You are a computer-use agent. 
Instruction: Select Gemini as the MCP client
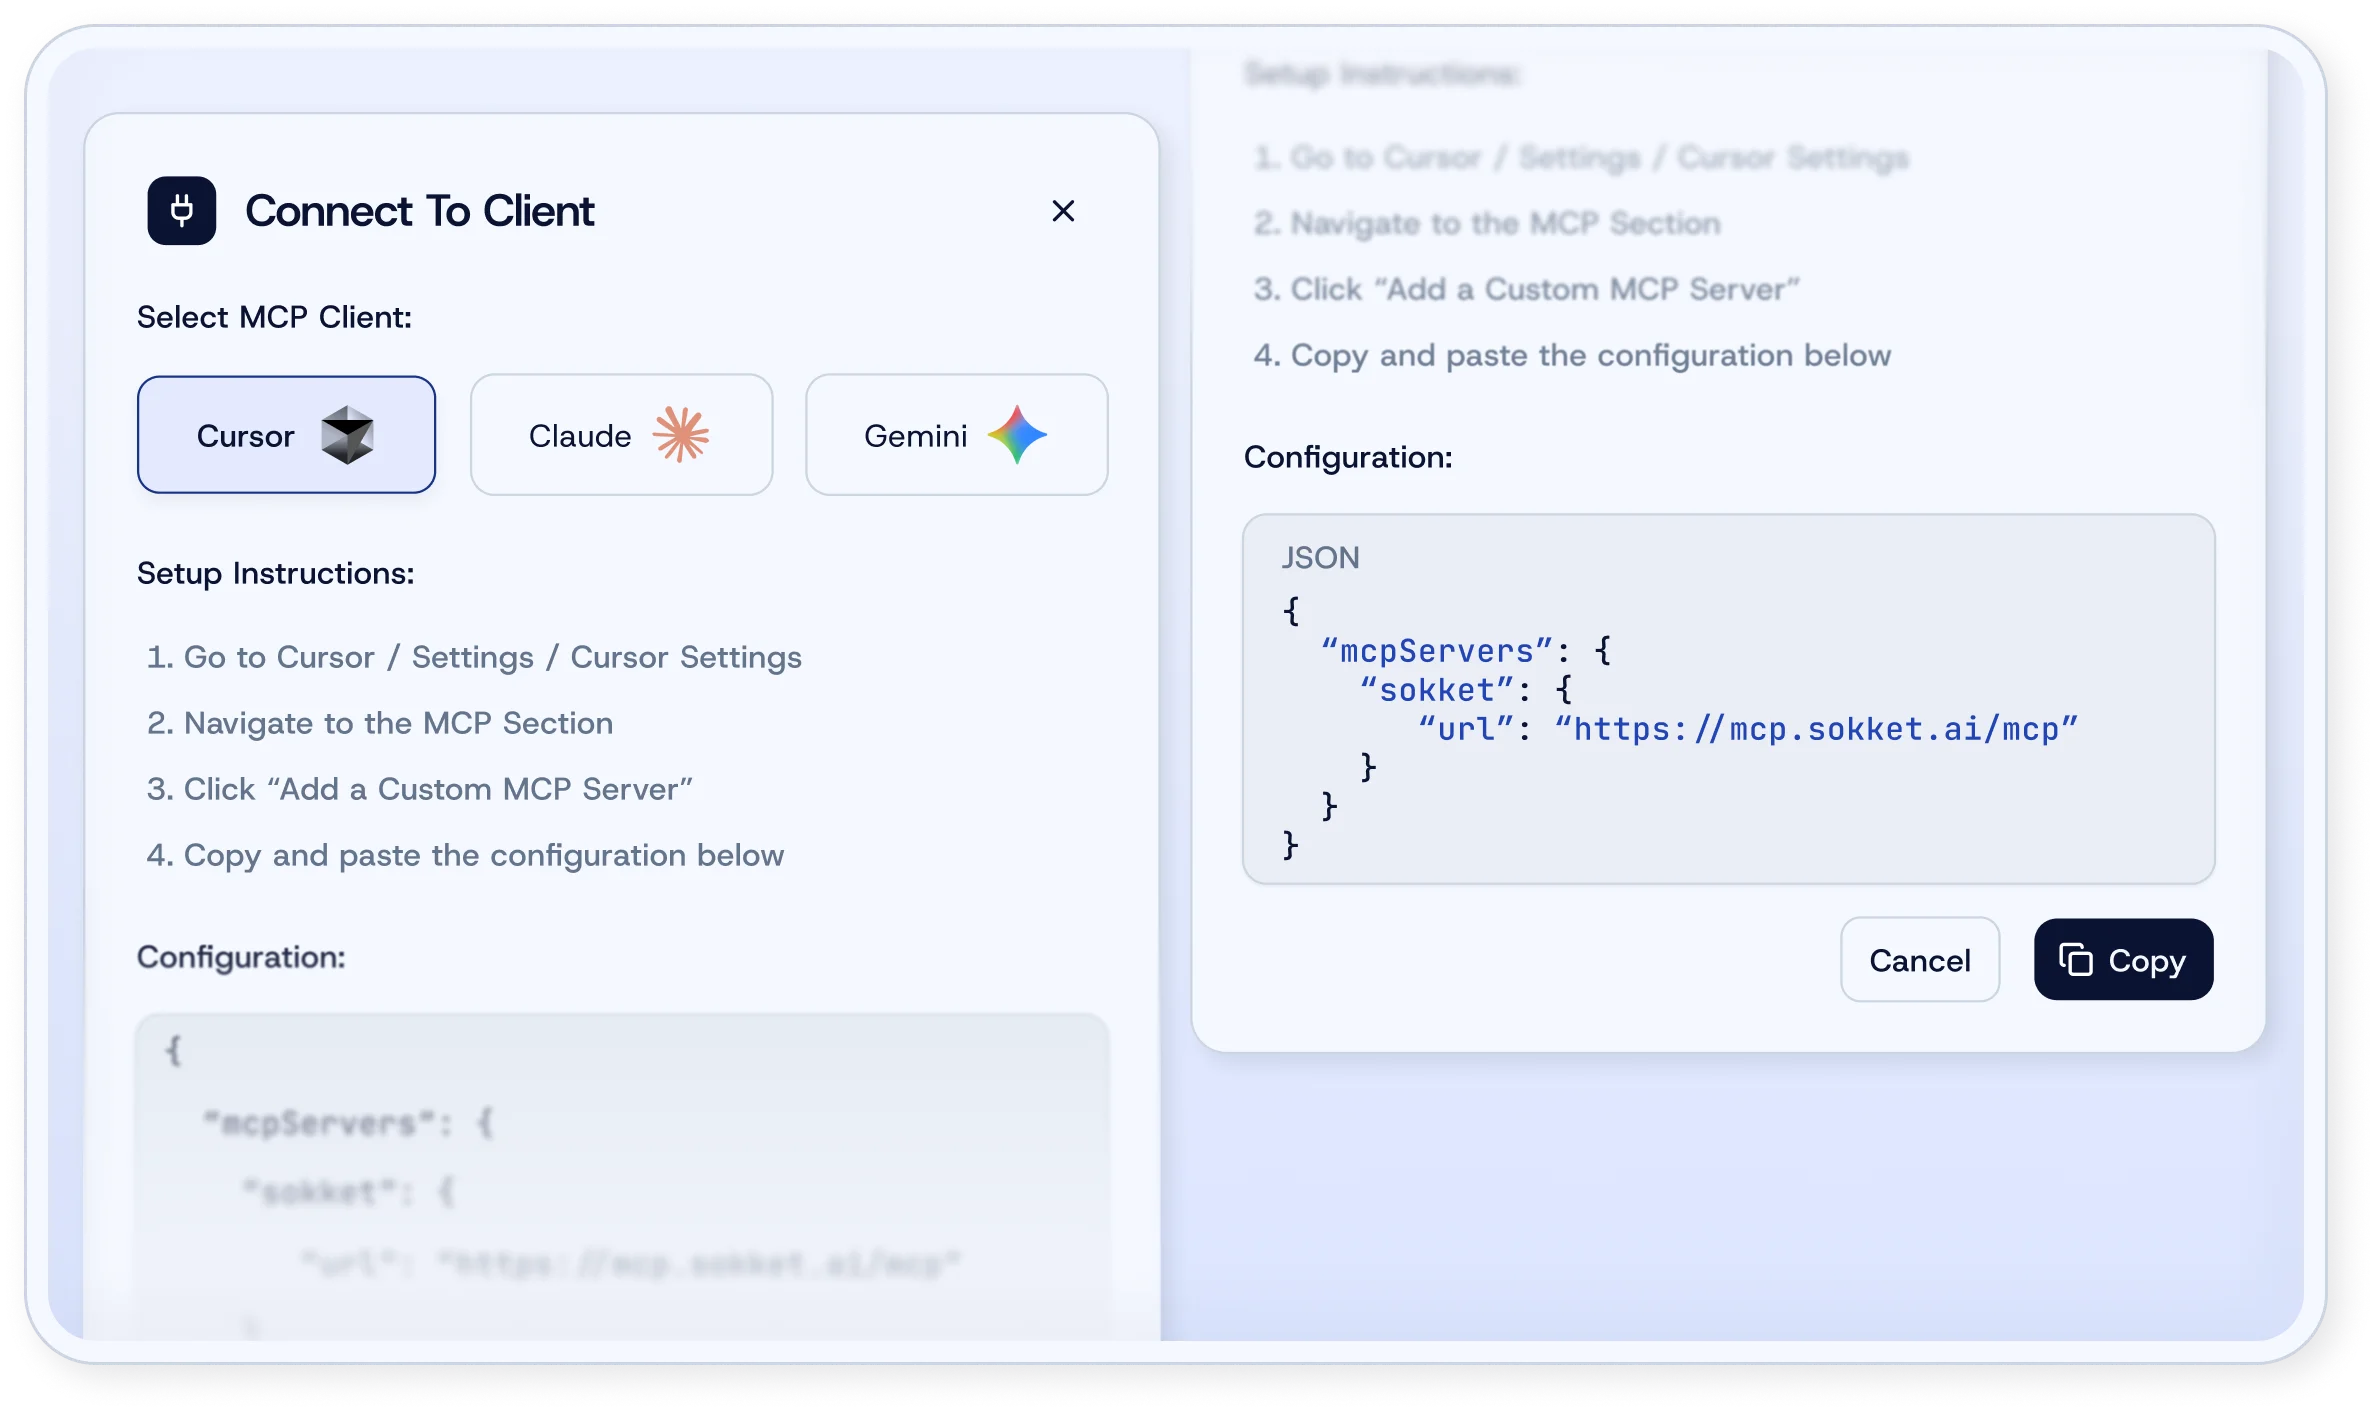point(956,434)
